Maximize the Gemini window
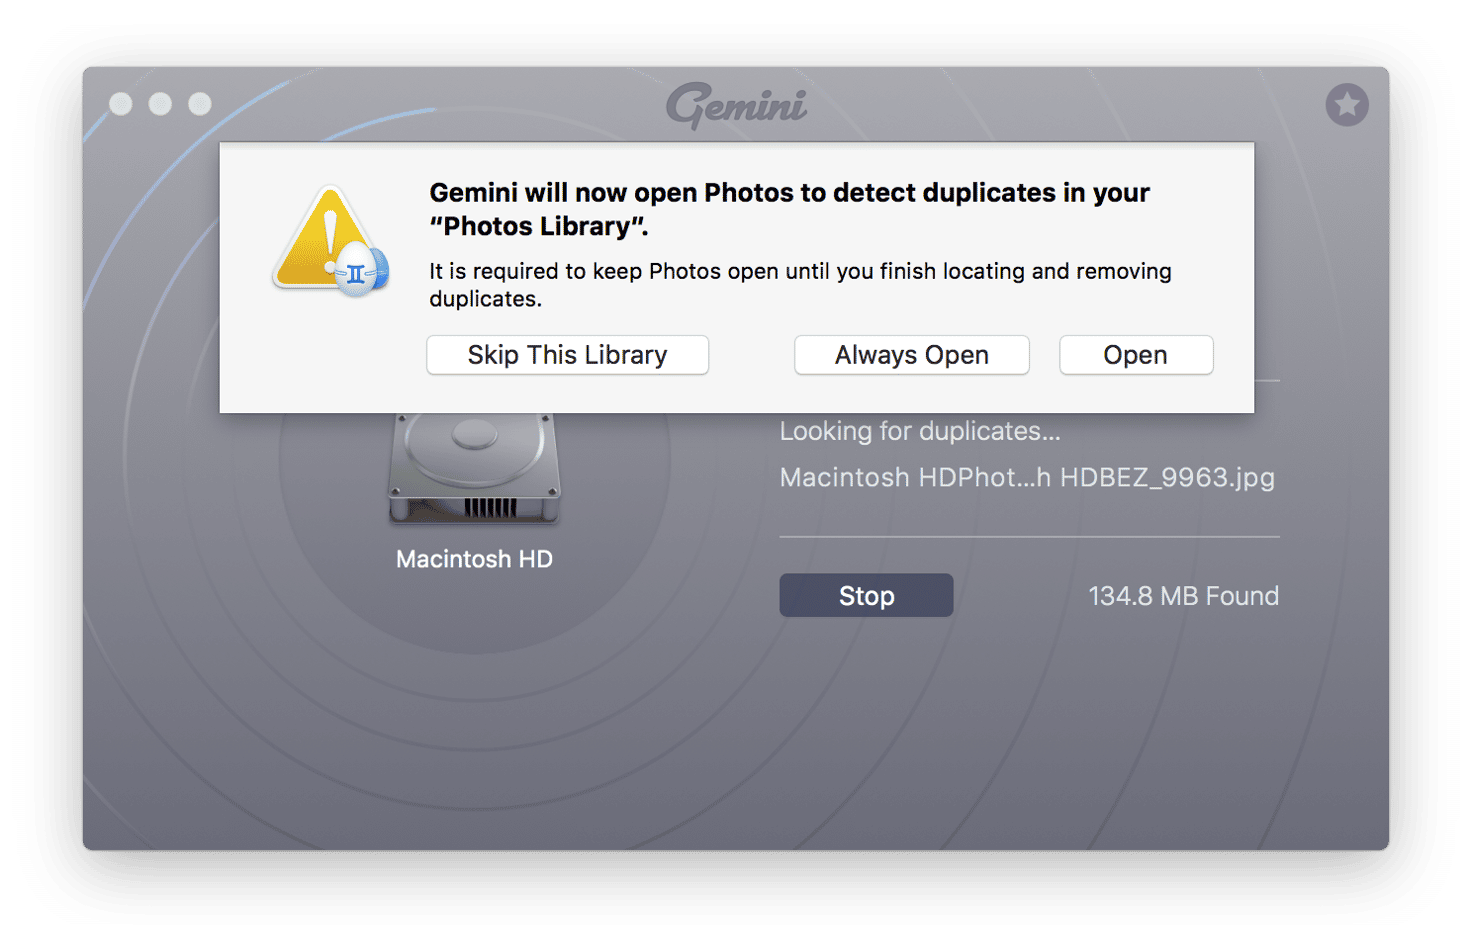The height and width of the screenshot is (949, 1472). (x=200, y=104)
